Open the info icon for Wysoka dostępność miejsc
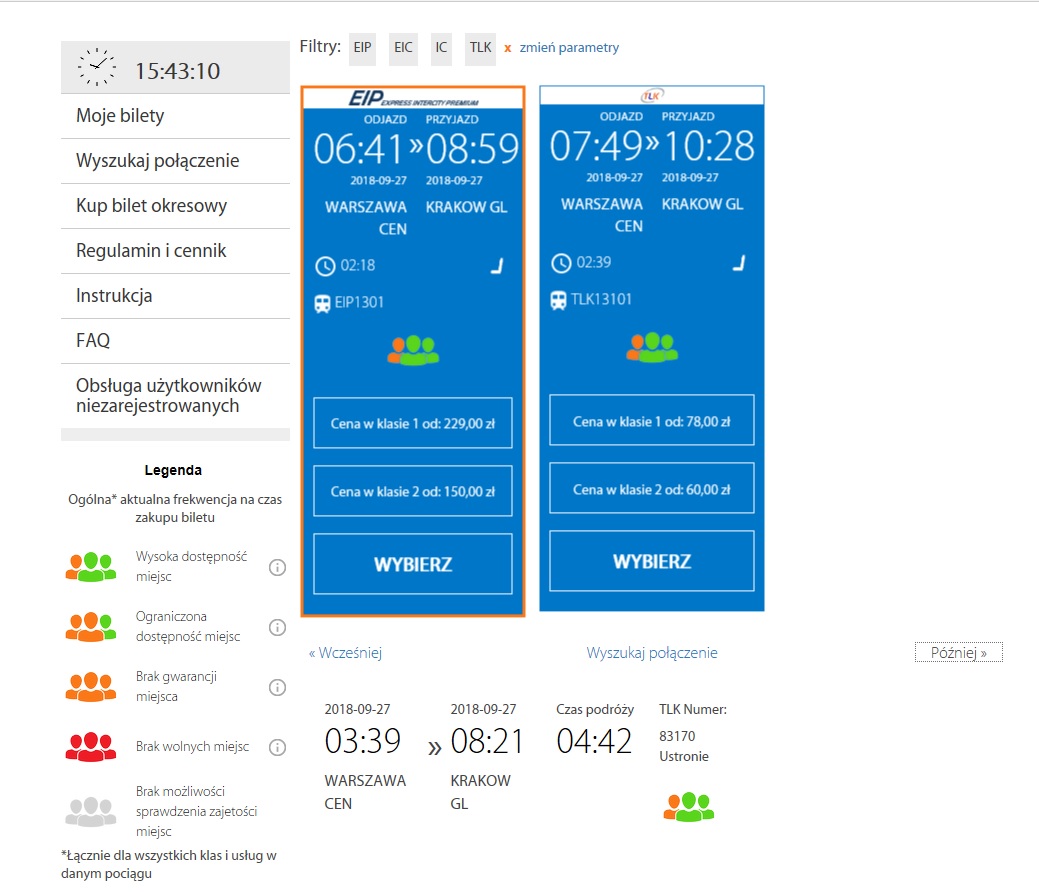 277,567
